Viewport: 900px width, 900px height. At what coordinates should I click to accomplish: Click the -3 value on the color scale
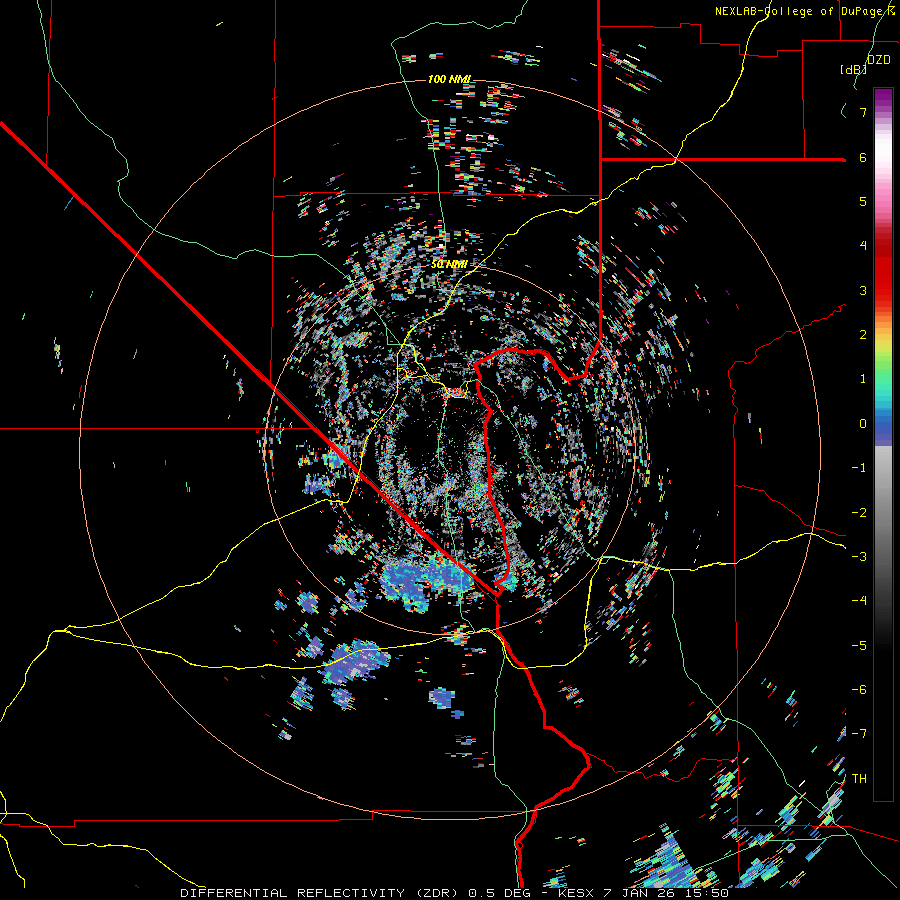point(859,557)
